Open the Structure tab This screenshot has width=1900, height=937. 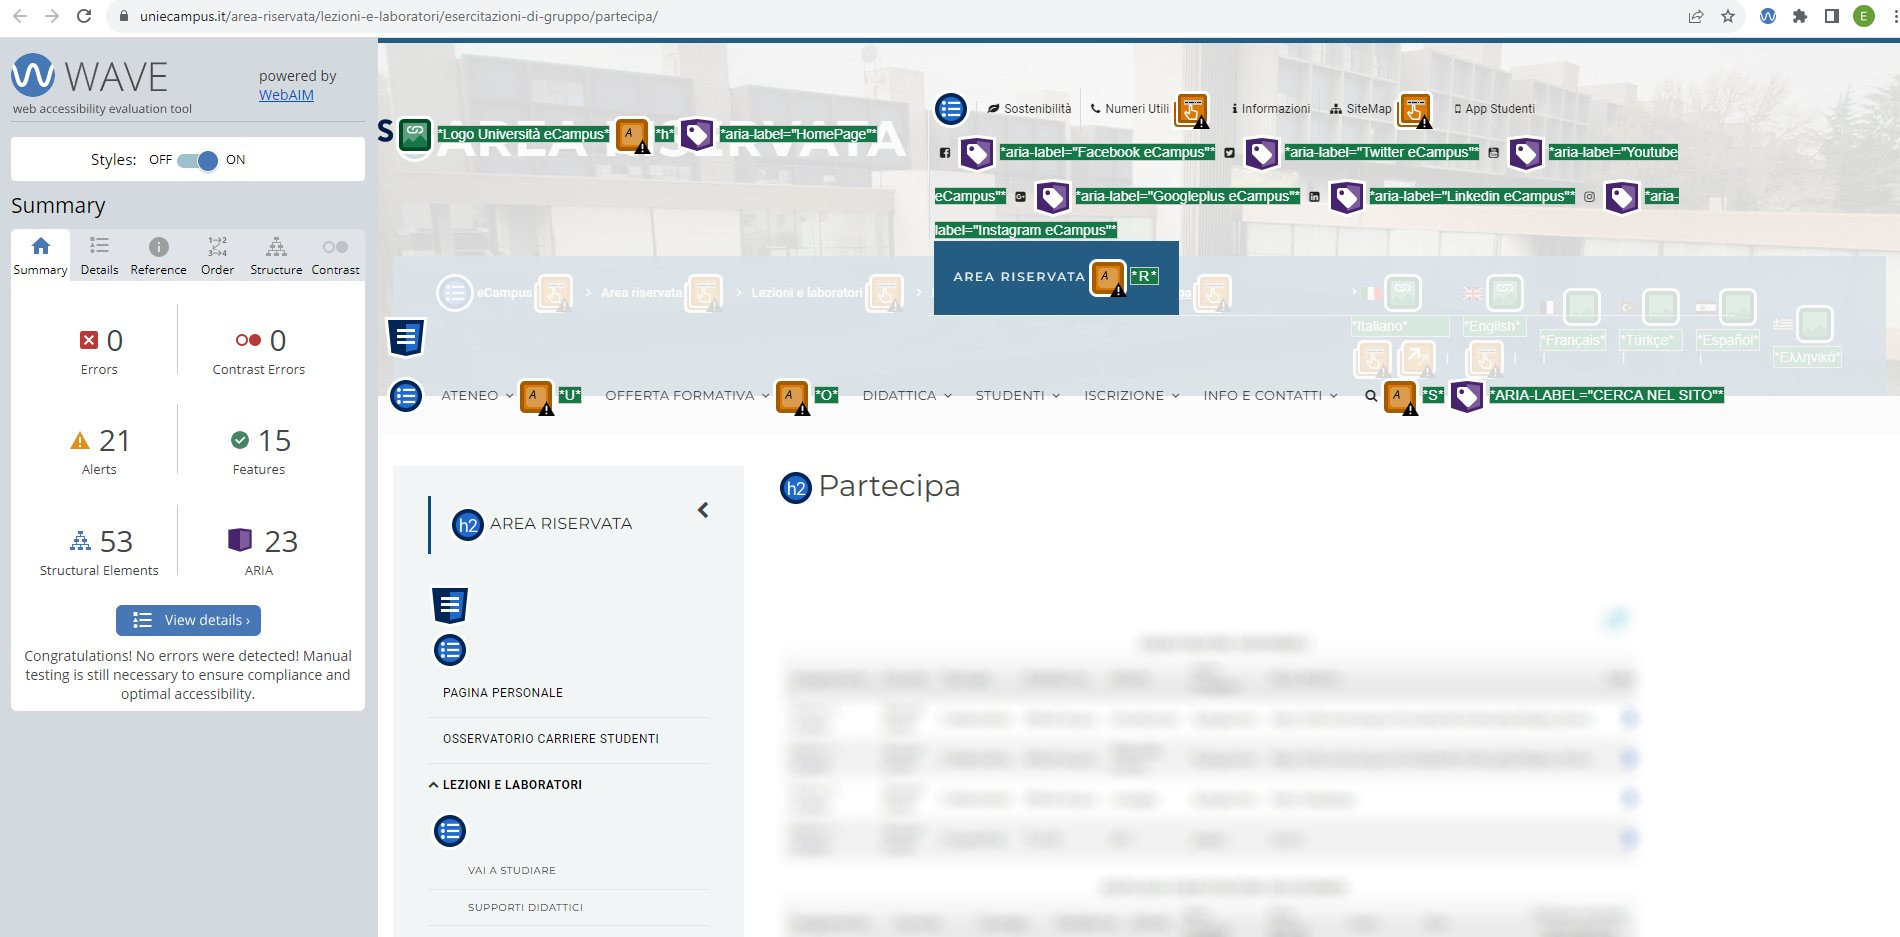coord(276,256)
